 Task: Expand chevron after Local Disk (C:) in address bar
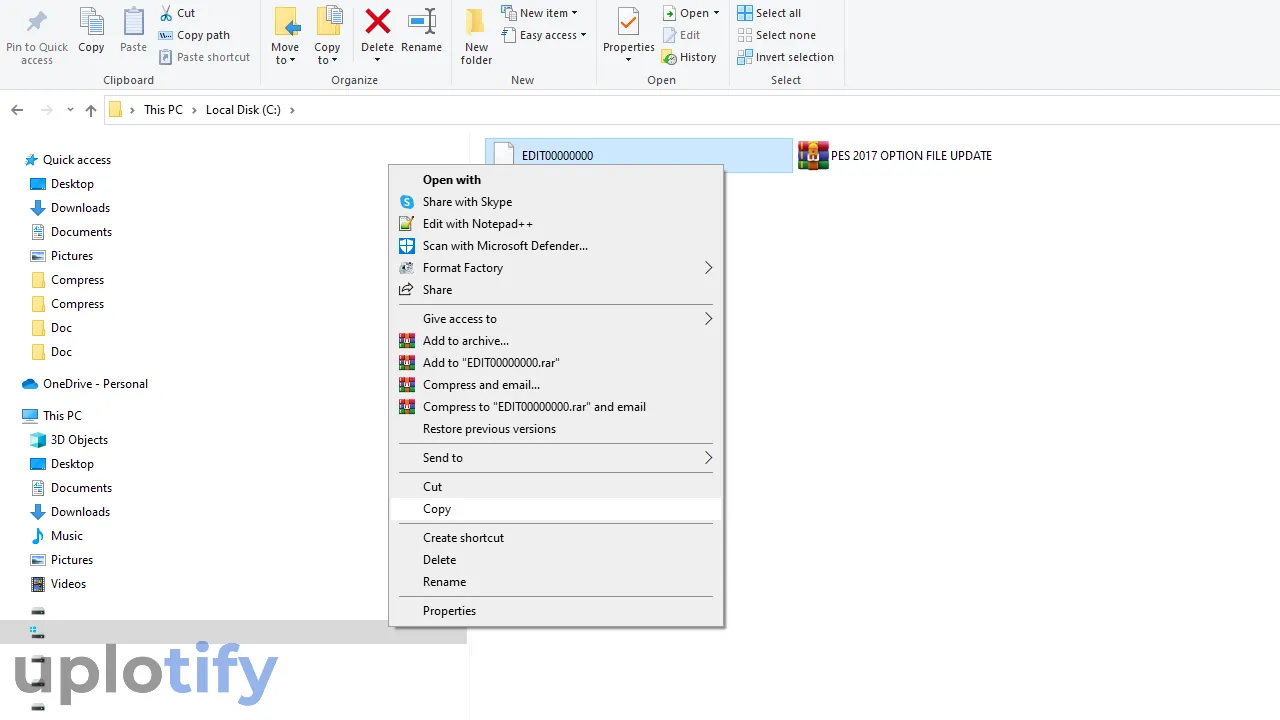pyautogui.click(x=292, y=110)
